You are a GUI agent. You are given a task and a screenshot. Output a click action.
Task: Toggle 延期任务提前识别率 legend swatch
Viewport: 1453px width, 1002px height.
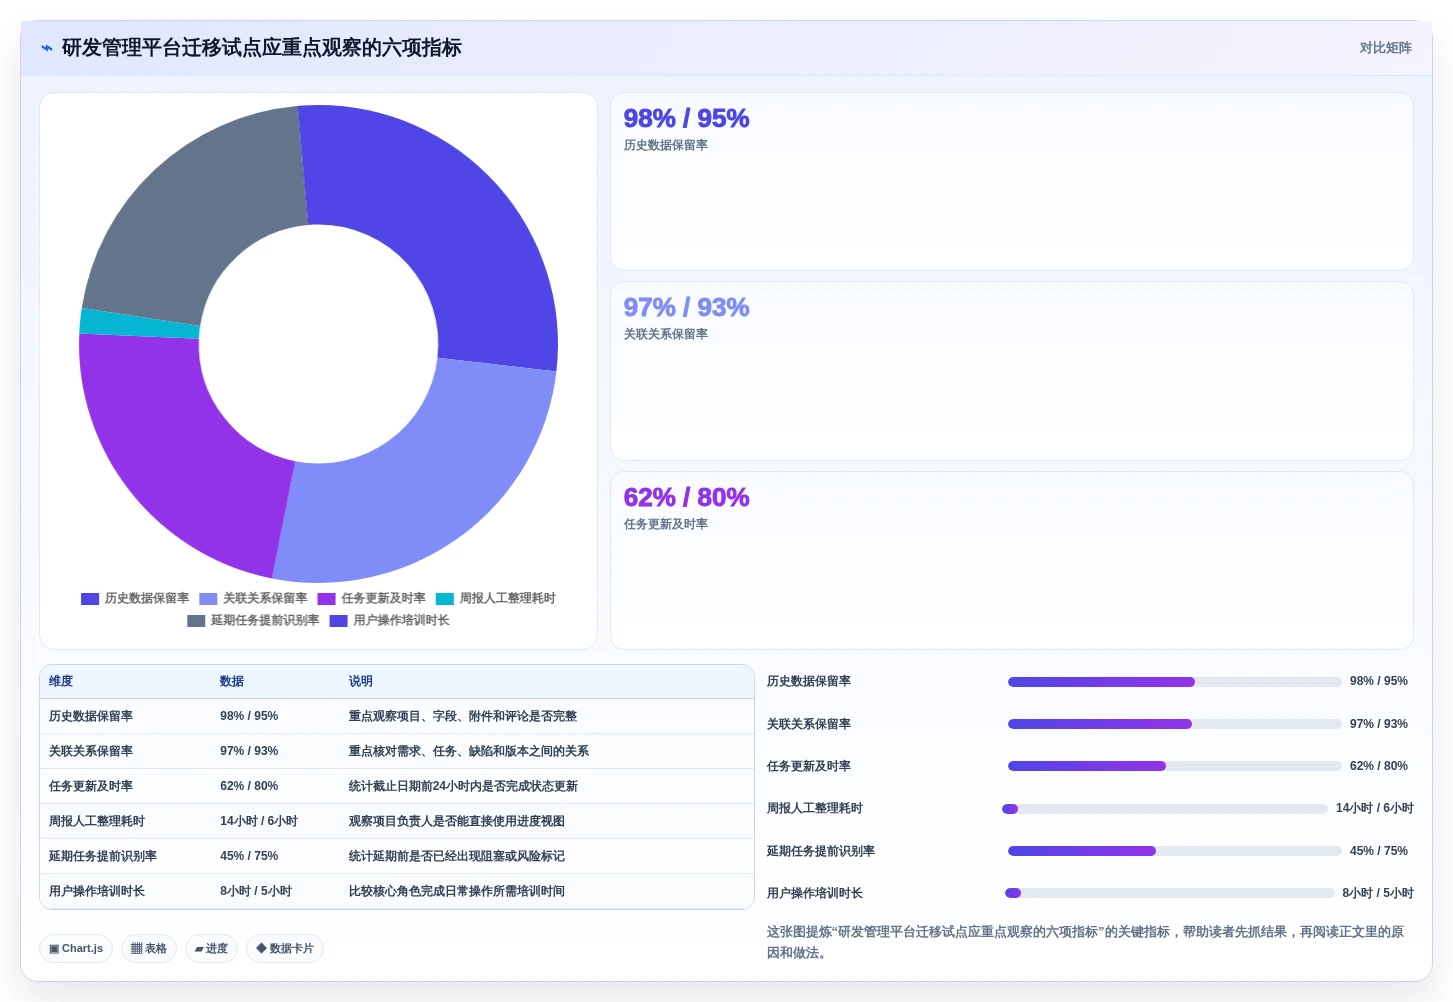196,621
